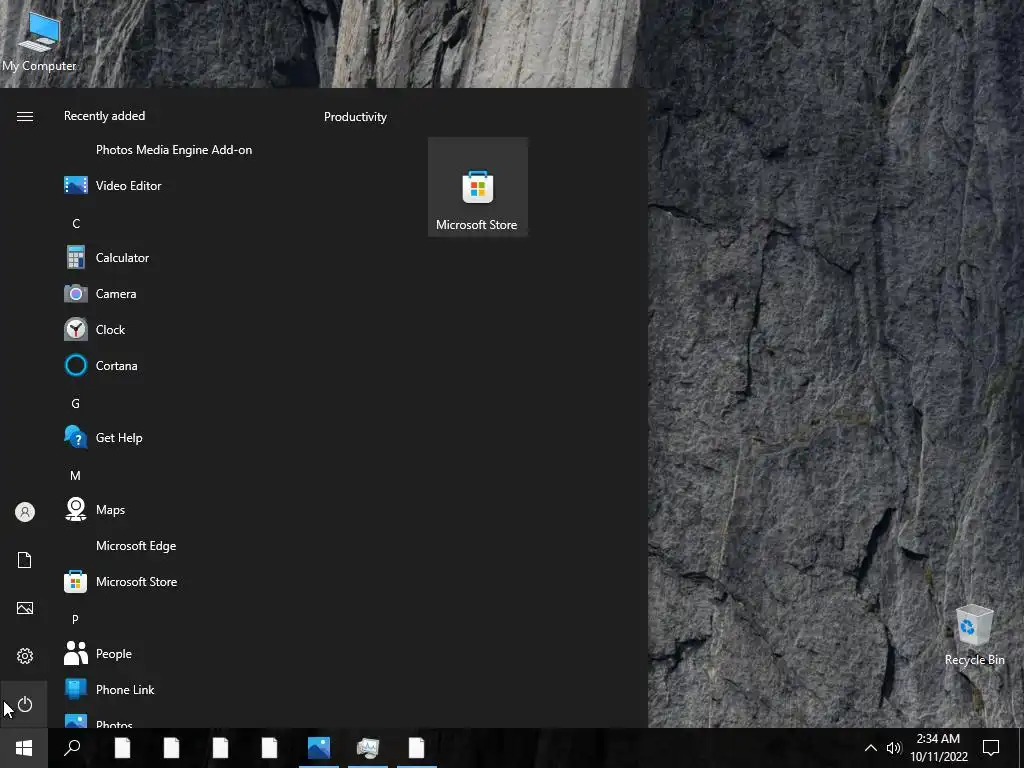Open the Photos icon on taskbar
The width and height of the screenshot is (1024, 768).
pyautogui.click(x=319, y=748)
